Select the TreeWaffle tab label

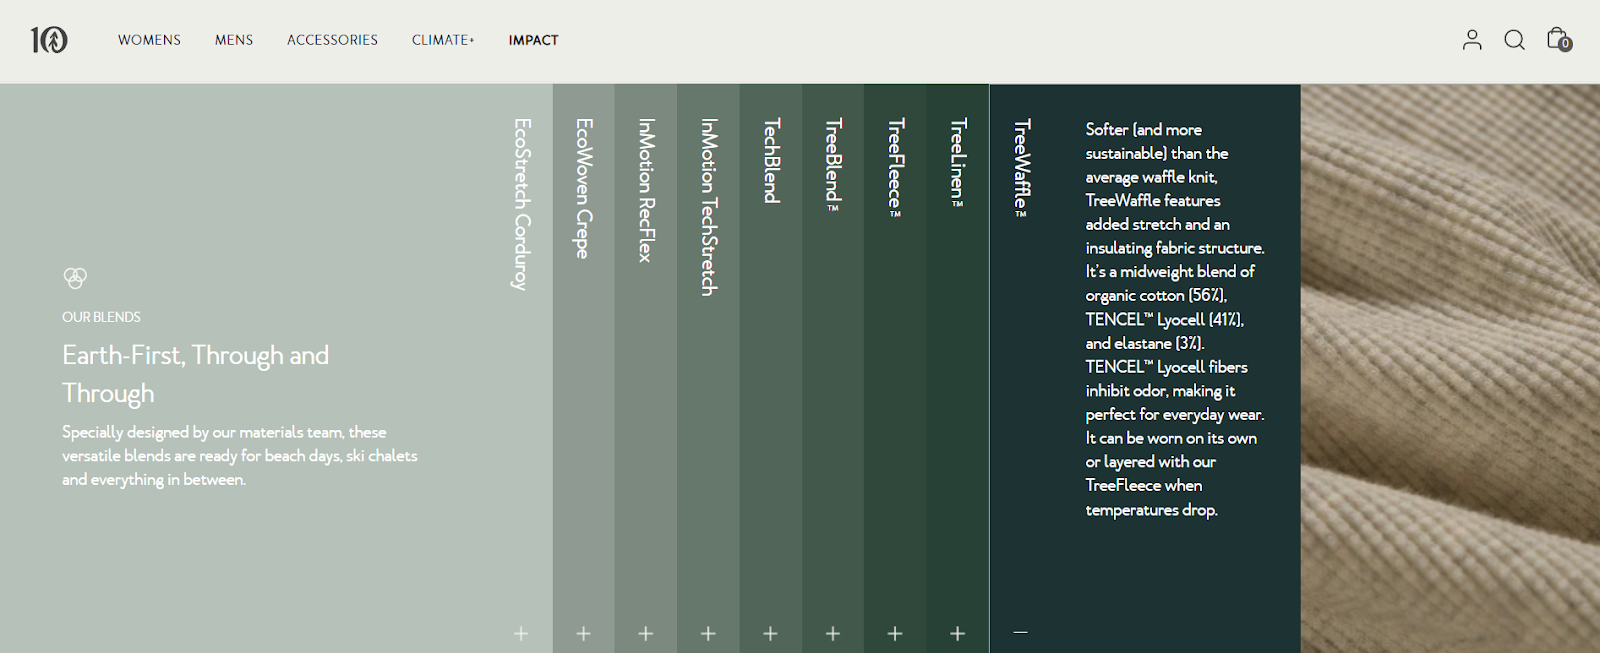click(x=1021, y=168)
